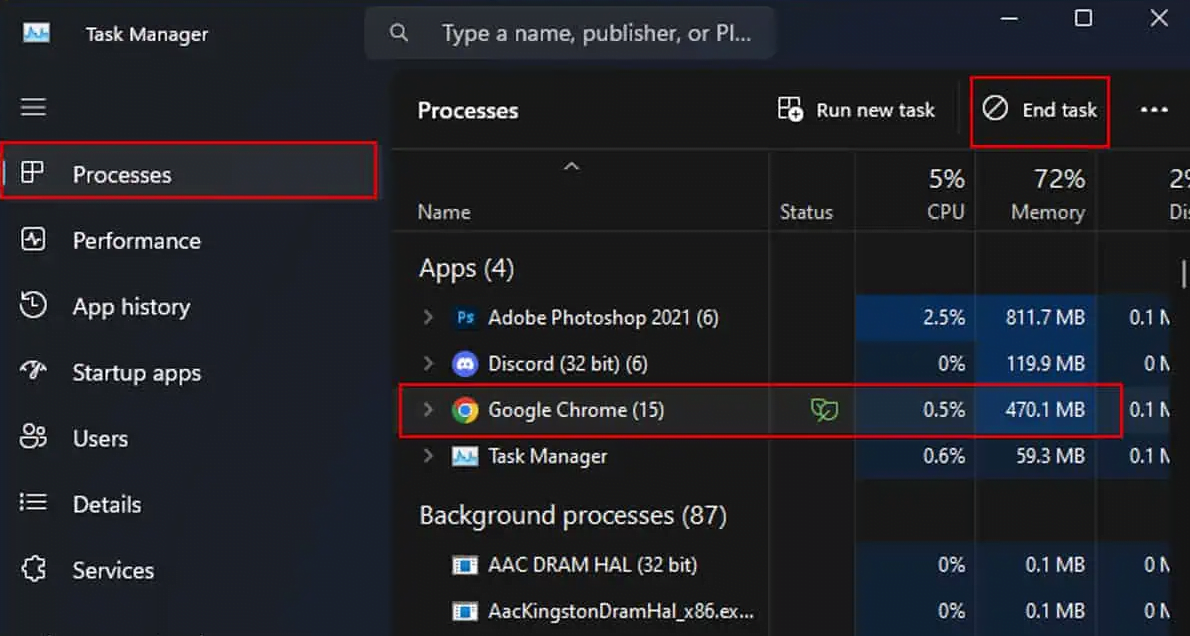Select the Discord (32 bit) (6) row
The image size is (1190, 636).
782,364
